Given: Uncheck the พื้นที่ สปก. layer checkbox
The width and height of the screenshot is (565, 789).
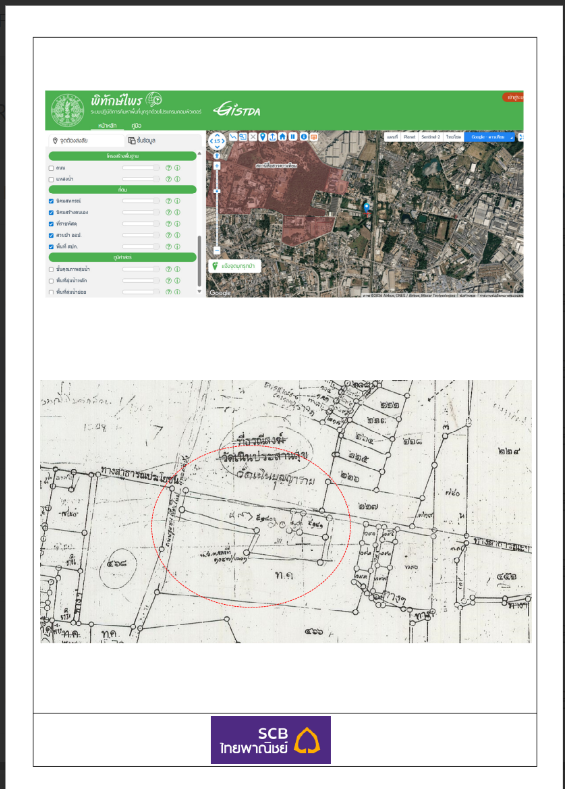Looking at the screenshot, I should 51,247.
